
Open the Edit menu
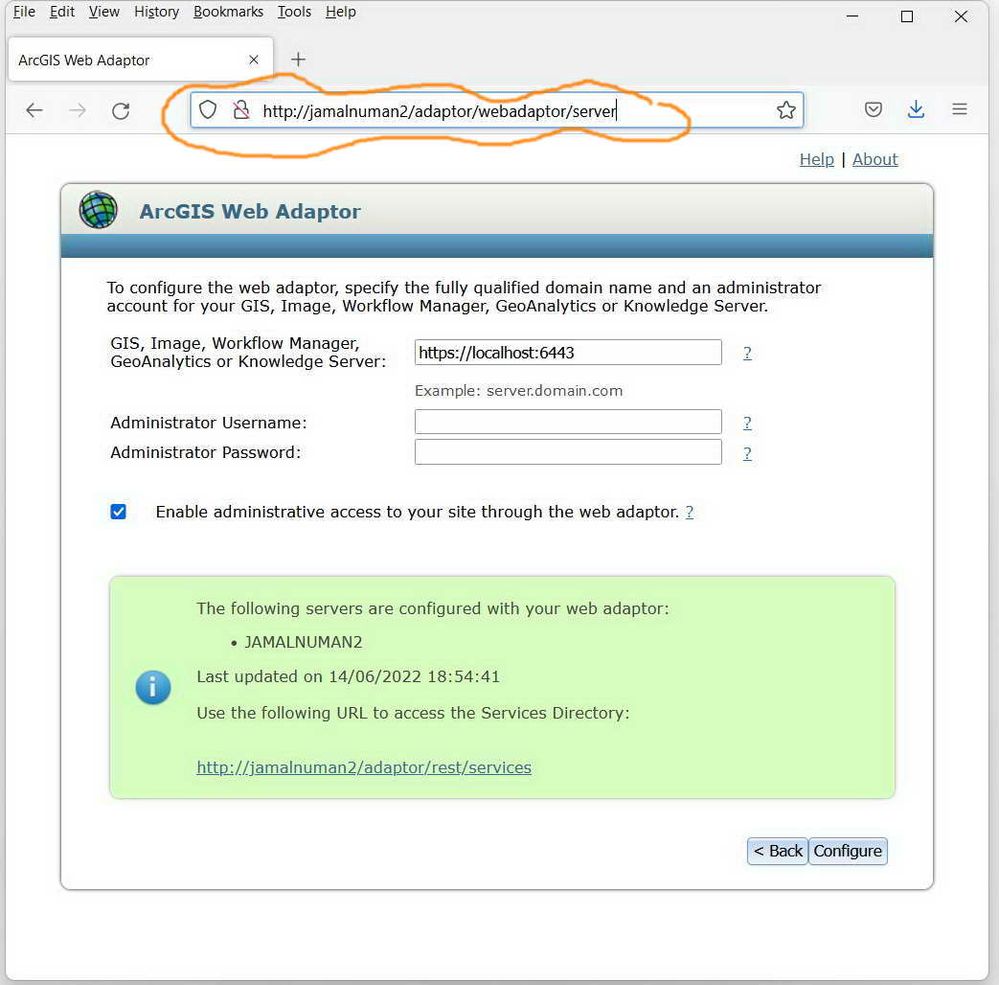(x=62, y=11)
